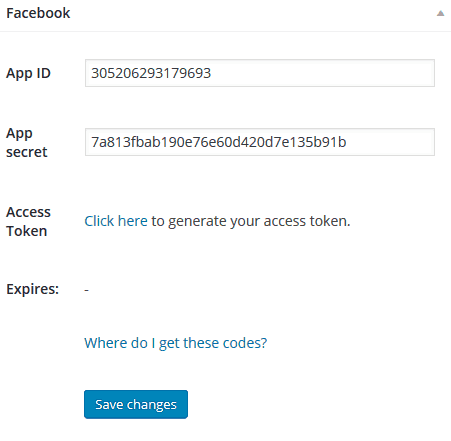Click empty space after App secret value
451x441 pixels.
(x=390, y=142)
